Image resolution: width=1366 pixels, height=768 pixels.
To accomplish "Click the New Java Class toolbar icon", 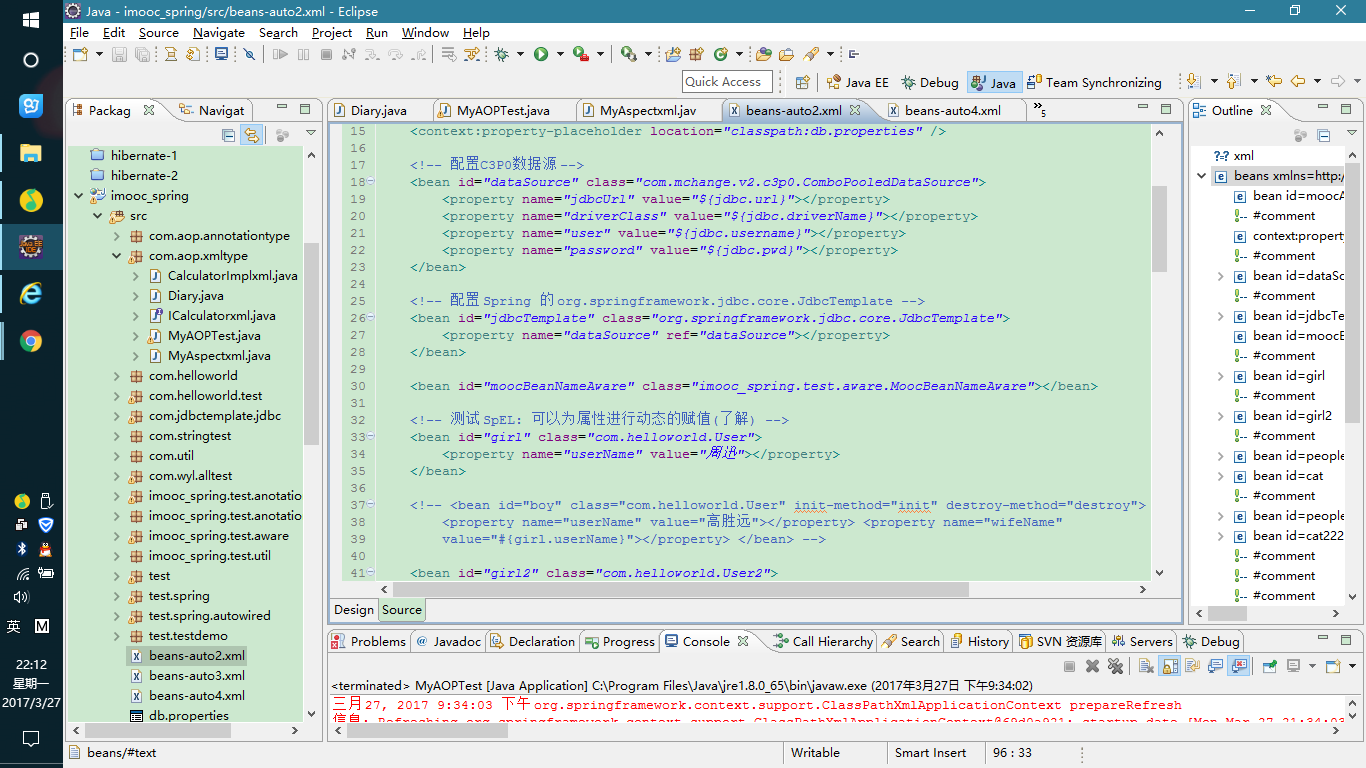I will tap(721, 54).
